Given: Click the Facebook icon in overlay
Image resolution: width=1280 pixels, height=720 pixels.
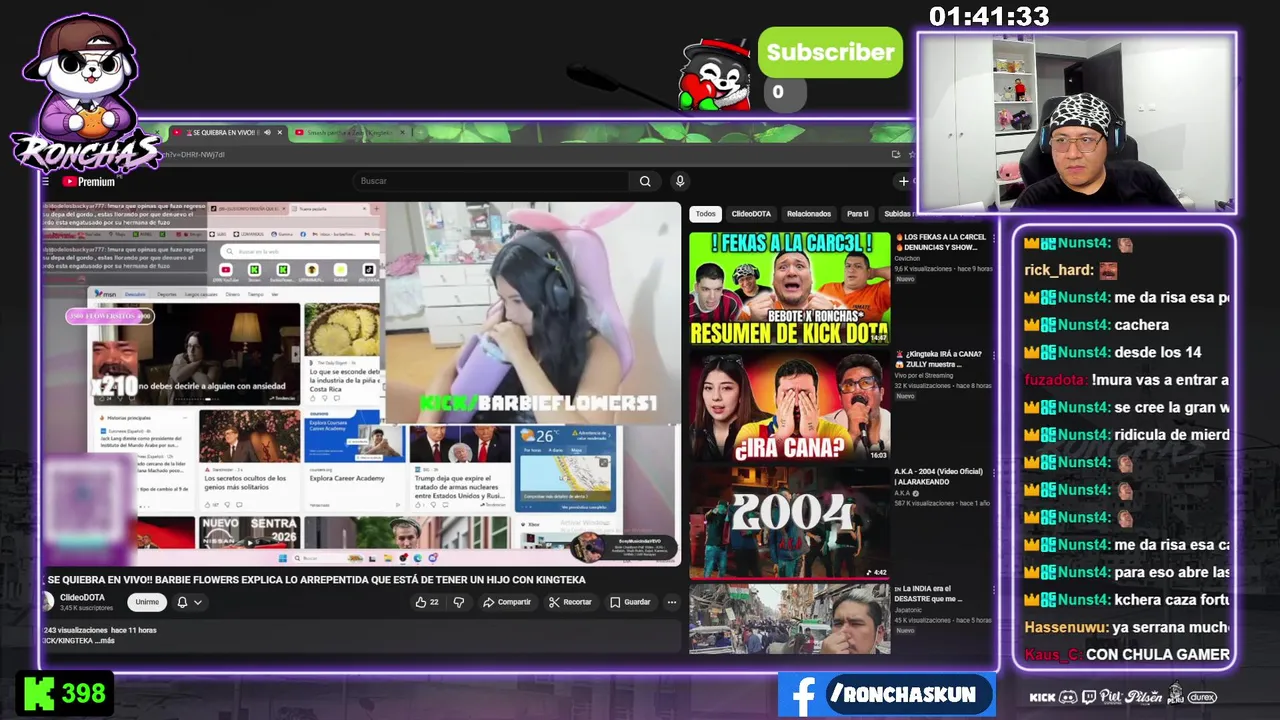Looking at the screenshot, I should coord(802,695).
